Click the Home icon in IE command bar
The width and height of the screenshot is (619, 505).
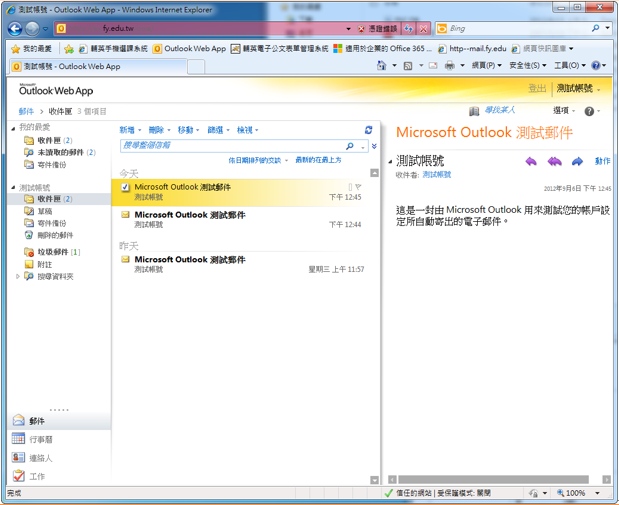pyautogui.click(x=381, y=66)
